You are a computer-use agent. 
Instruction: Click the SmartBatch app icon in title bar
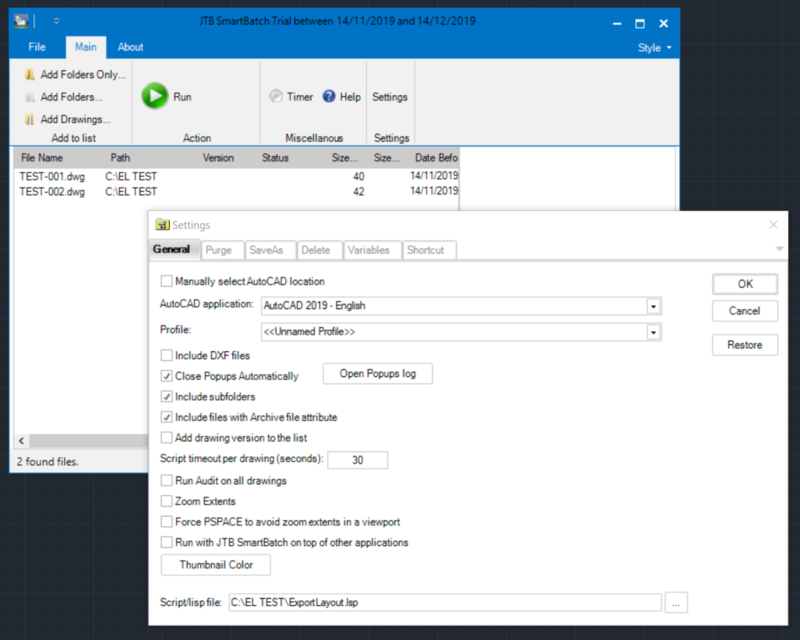(x=22, y=20)
